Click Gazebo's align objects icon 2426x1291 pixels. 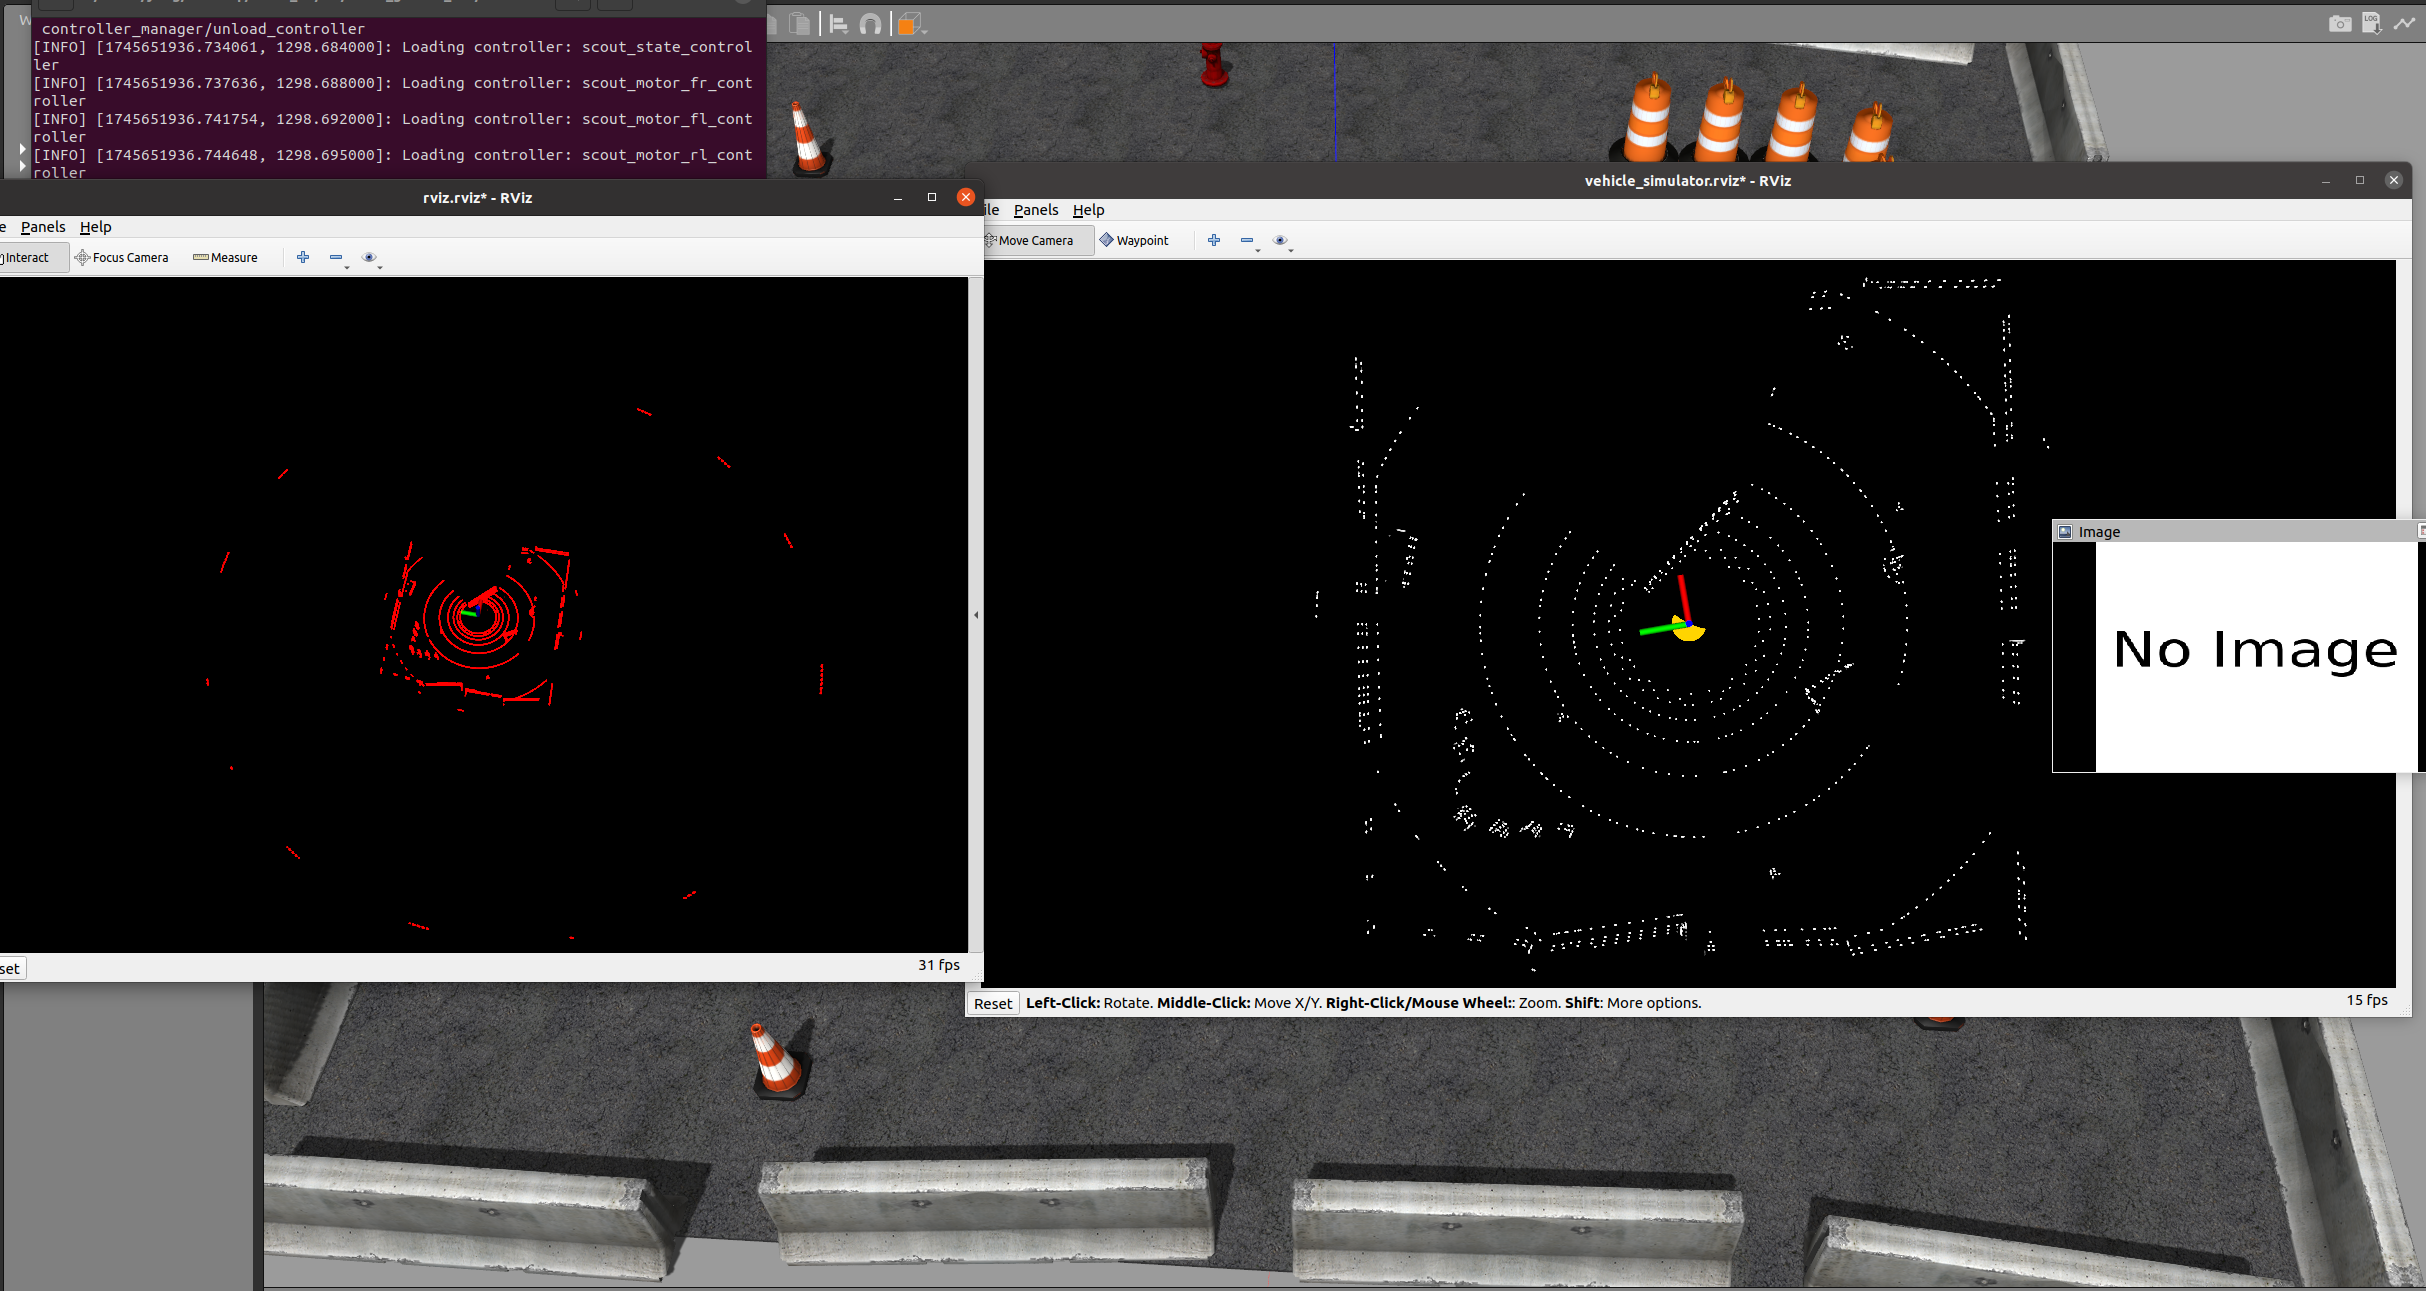pyautogui.click(x=838, y=24)
